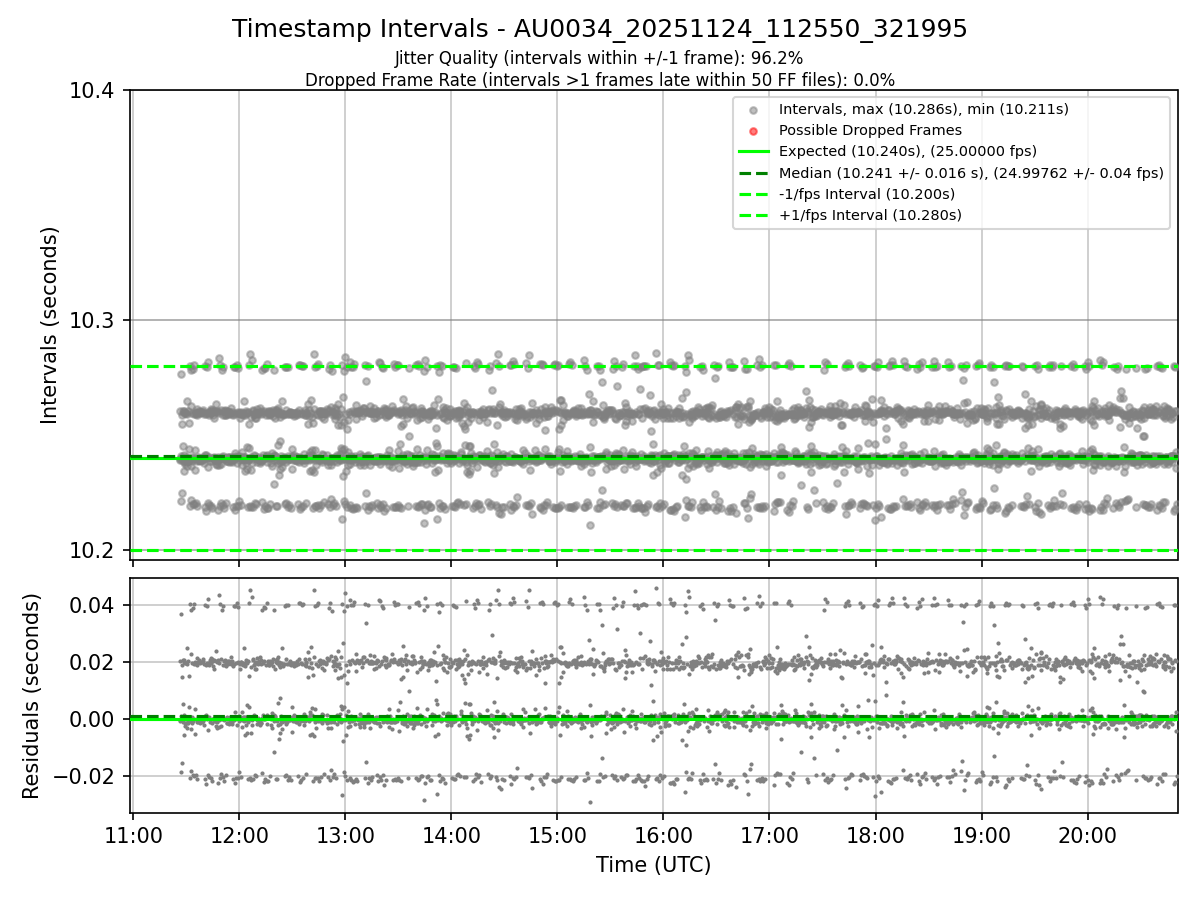Click legend entry '+1/fps Interval (10.280s)'
The image size is (1200, 900).
click(870, 214)
